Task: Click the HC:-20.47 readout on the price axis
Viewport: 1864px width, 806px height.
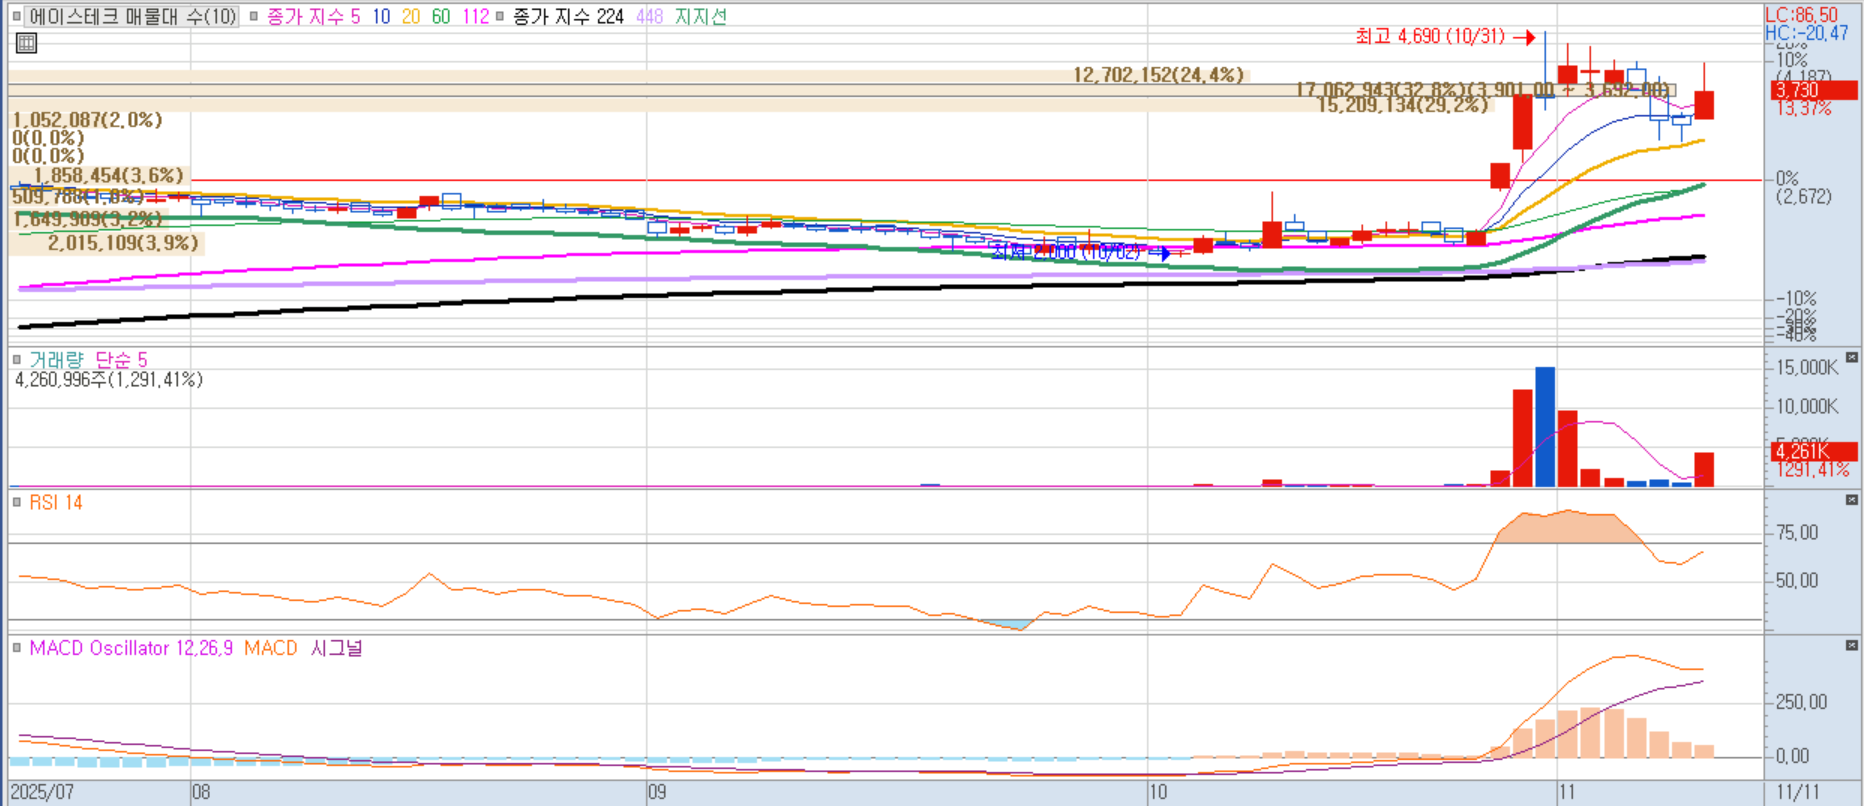Action: 1806,33
